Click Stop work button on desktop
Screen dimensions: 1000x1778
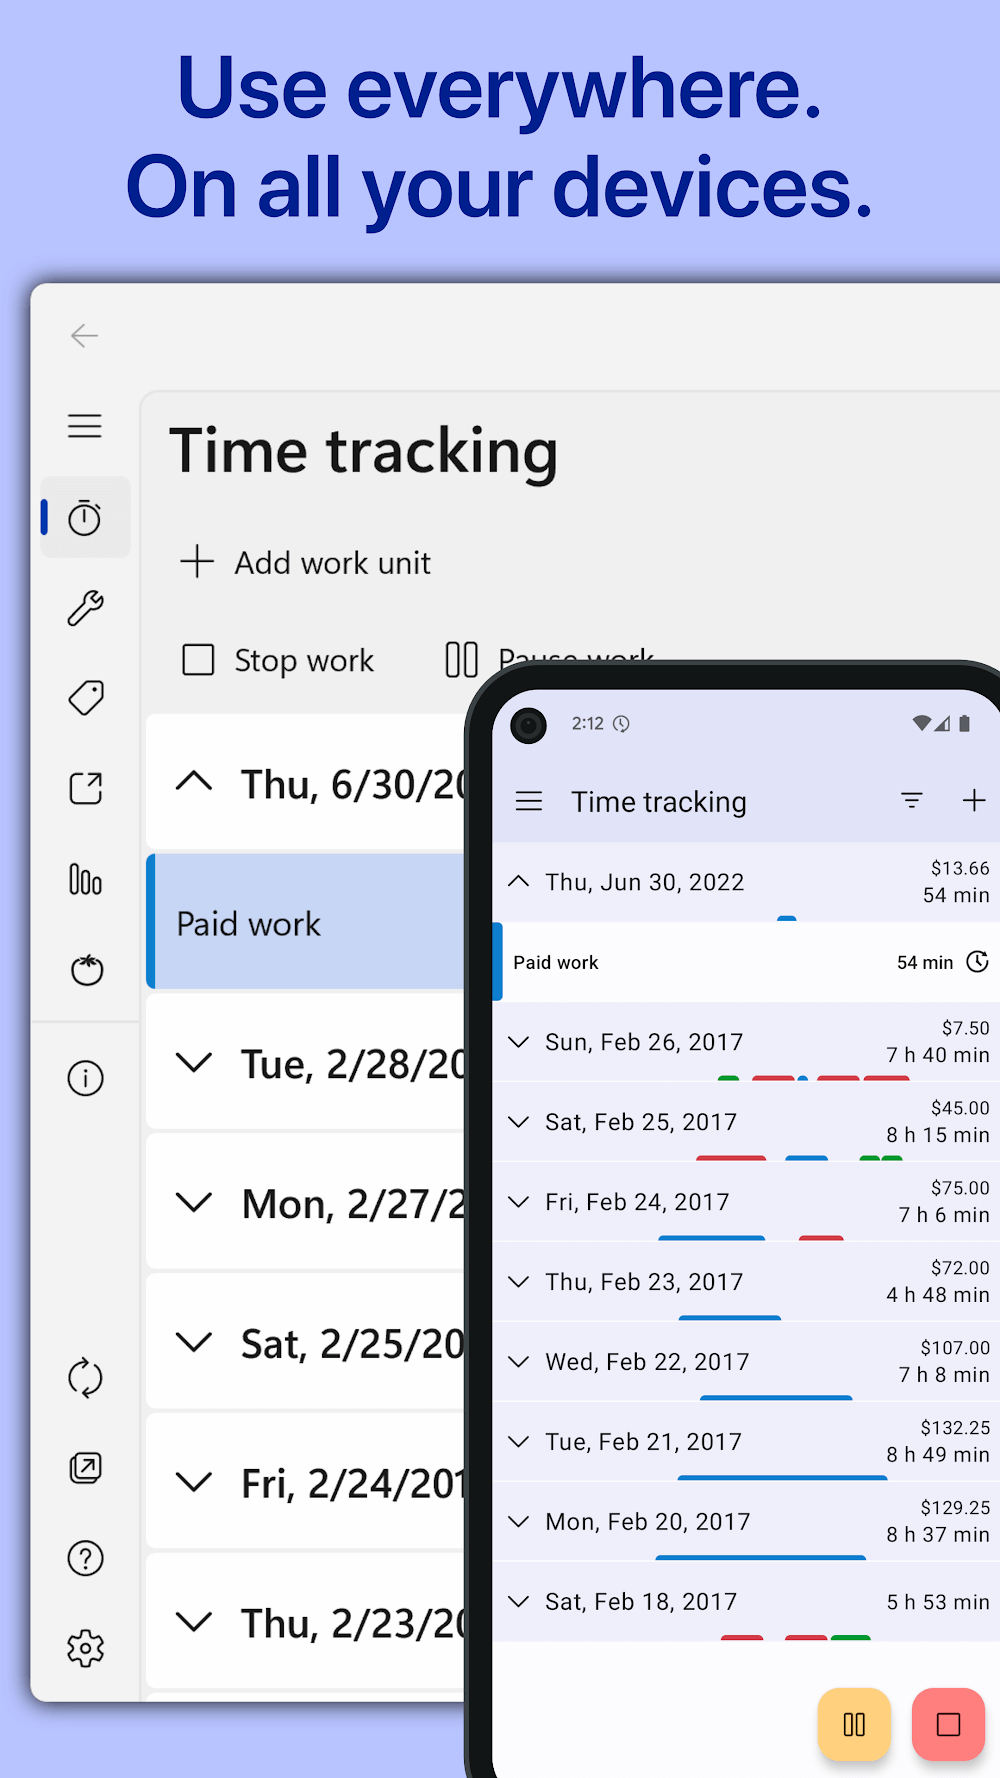tap(278, 661)
